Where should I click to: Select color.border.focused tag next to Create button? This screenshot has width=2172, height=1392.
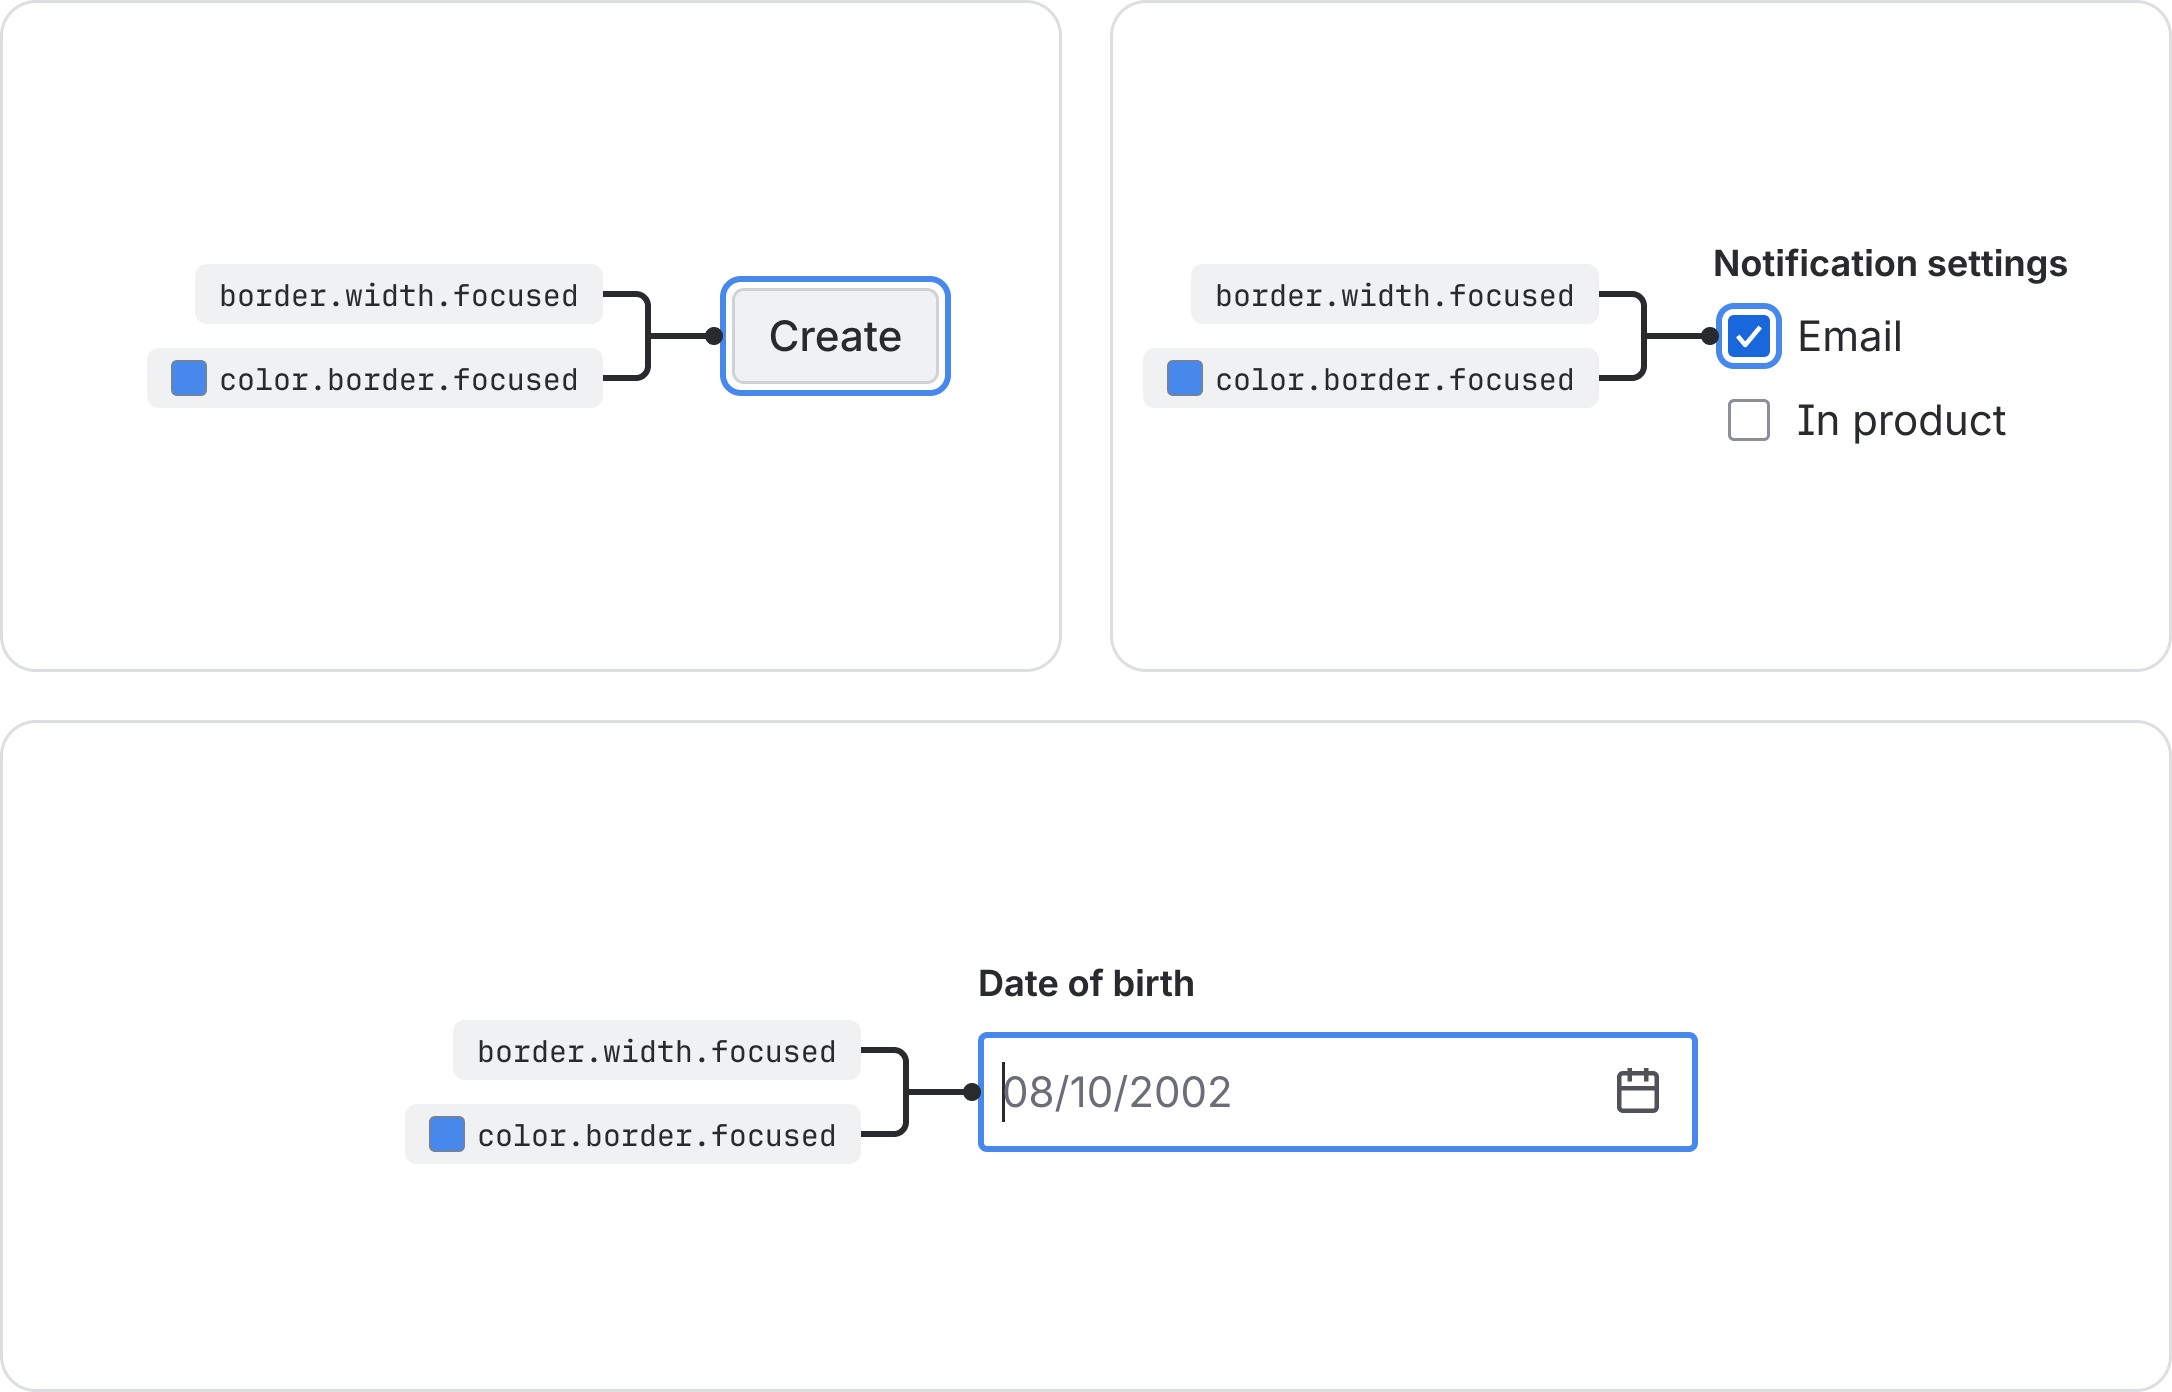[x=398, y=379]
